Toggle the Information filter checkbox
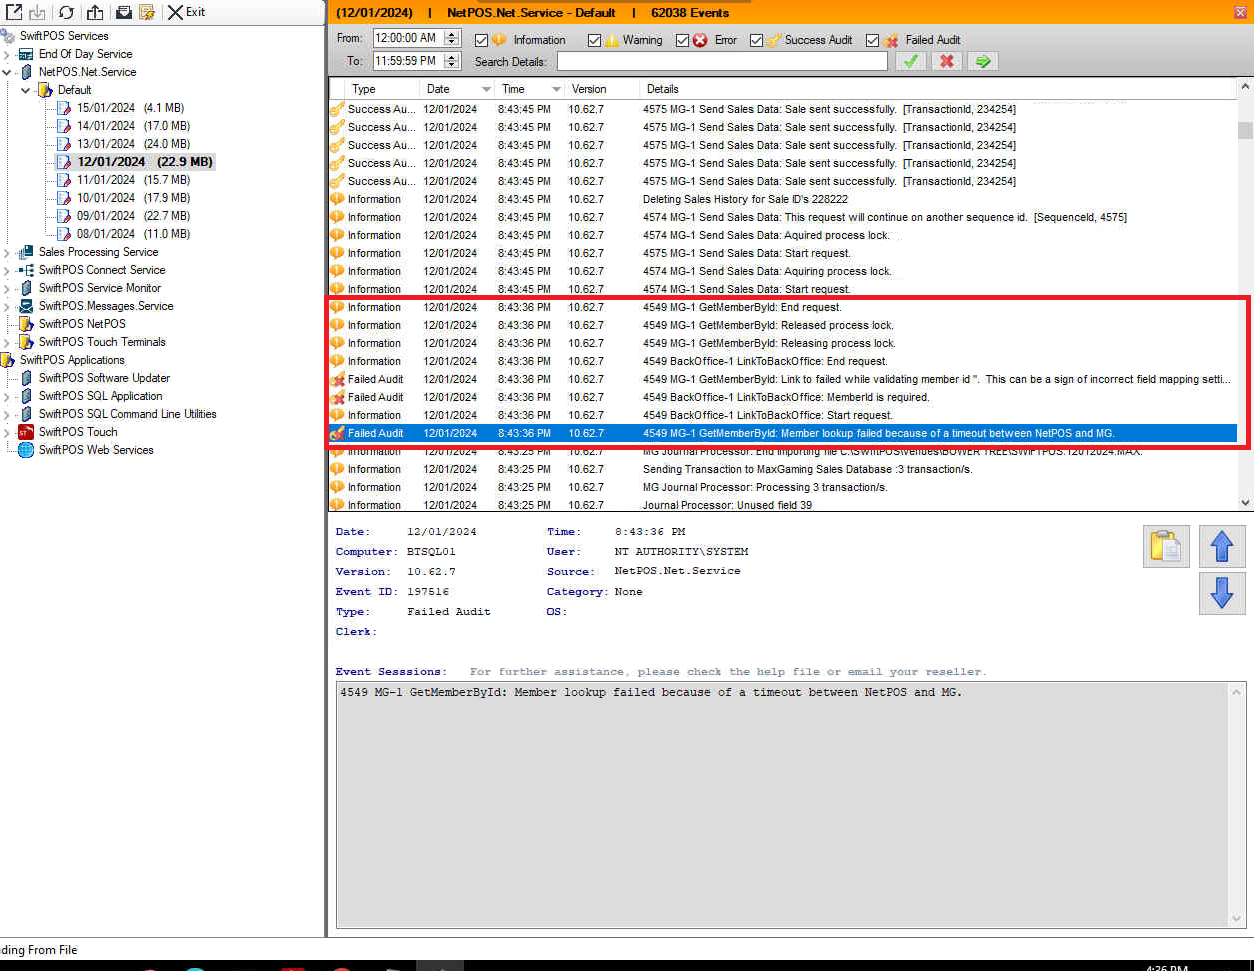This screenshot has height=971, width=1254. (481, 40)
